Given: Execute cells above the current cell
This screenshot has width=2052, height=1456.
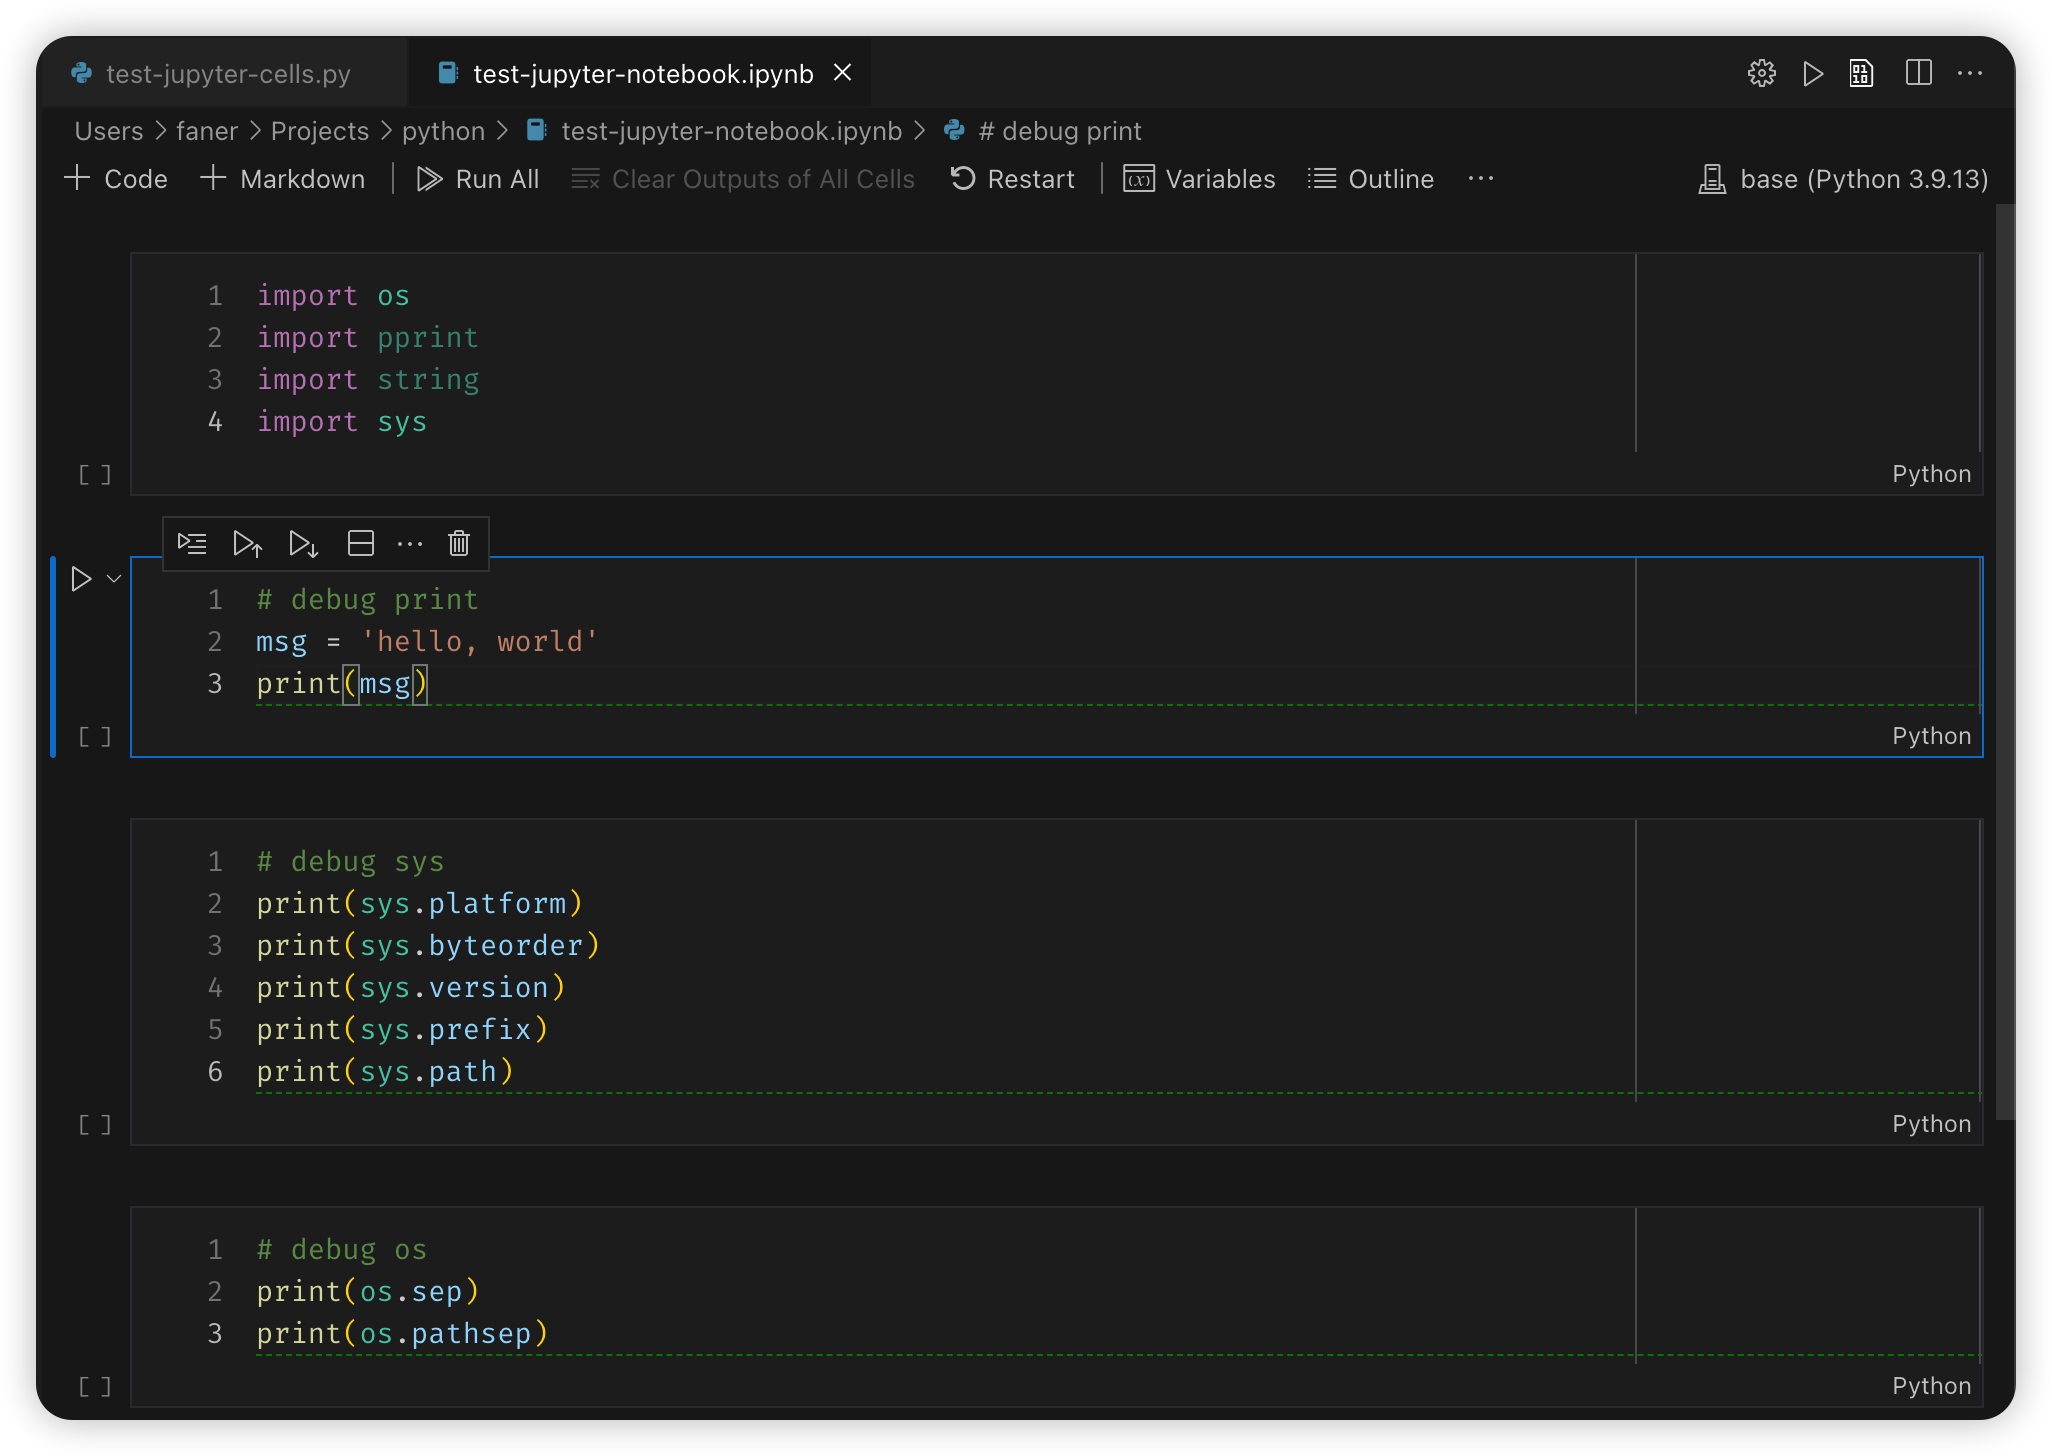Looking at the screenshot, I should pyautogui.click(x=247, y=543).
